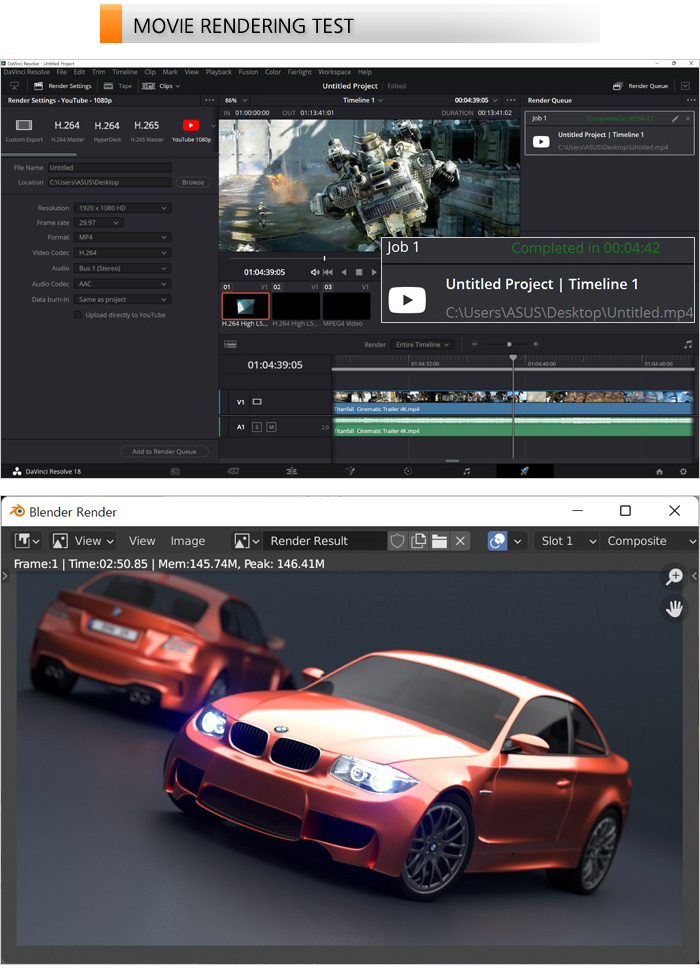Click the Clips button in toolbar
This screenshot has width=700, height=969.
coord(161,86)
